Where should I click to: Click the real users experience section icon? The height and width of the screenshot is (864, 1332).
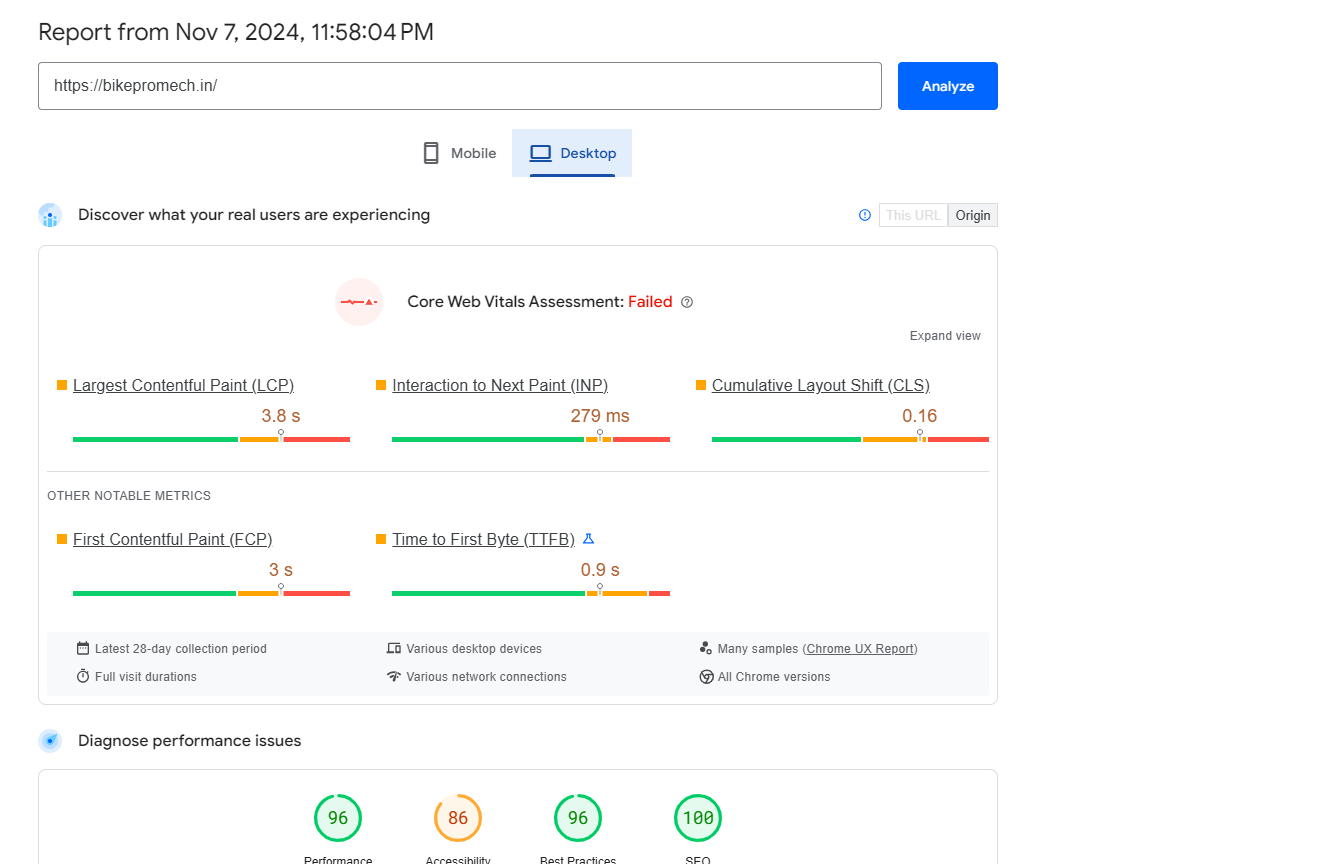[x=50, y=215]
